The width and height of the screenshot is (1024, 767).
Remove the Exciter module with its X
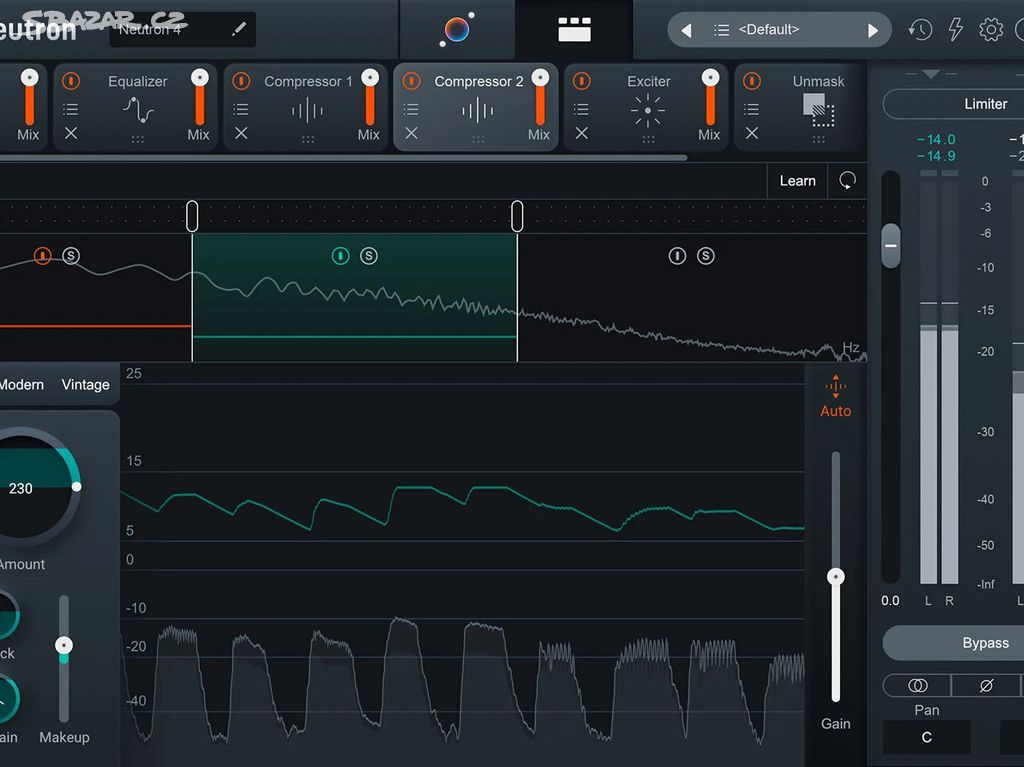pos(581,133)
